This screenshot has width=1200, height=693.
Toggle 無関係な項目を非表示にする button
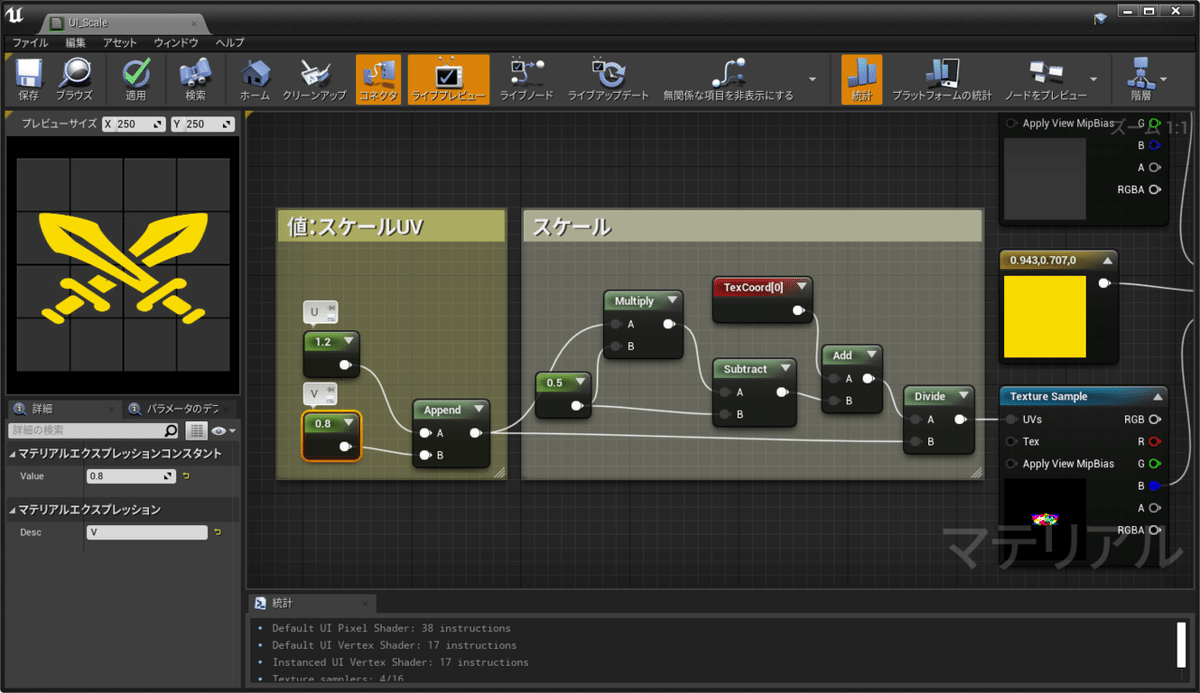pos(728,79)
